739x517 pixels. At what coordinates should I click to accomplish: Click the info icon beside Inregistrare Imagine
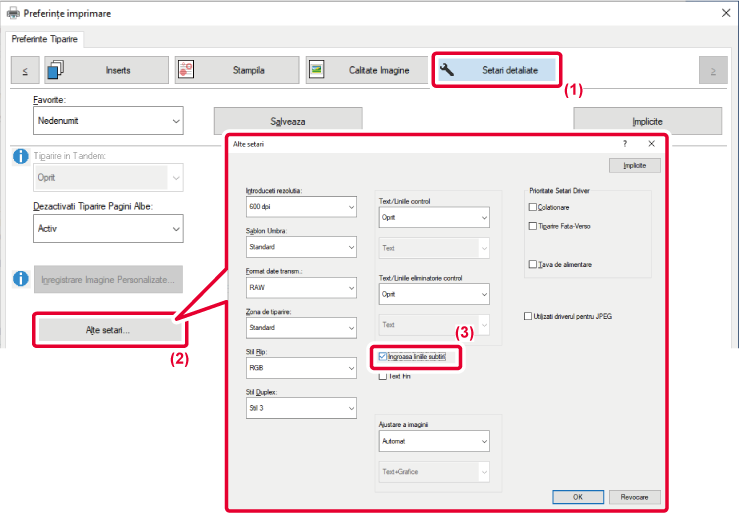(19, 279)
